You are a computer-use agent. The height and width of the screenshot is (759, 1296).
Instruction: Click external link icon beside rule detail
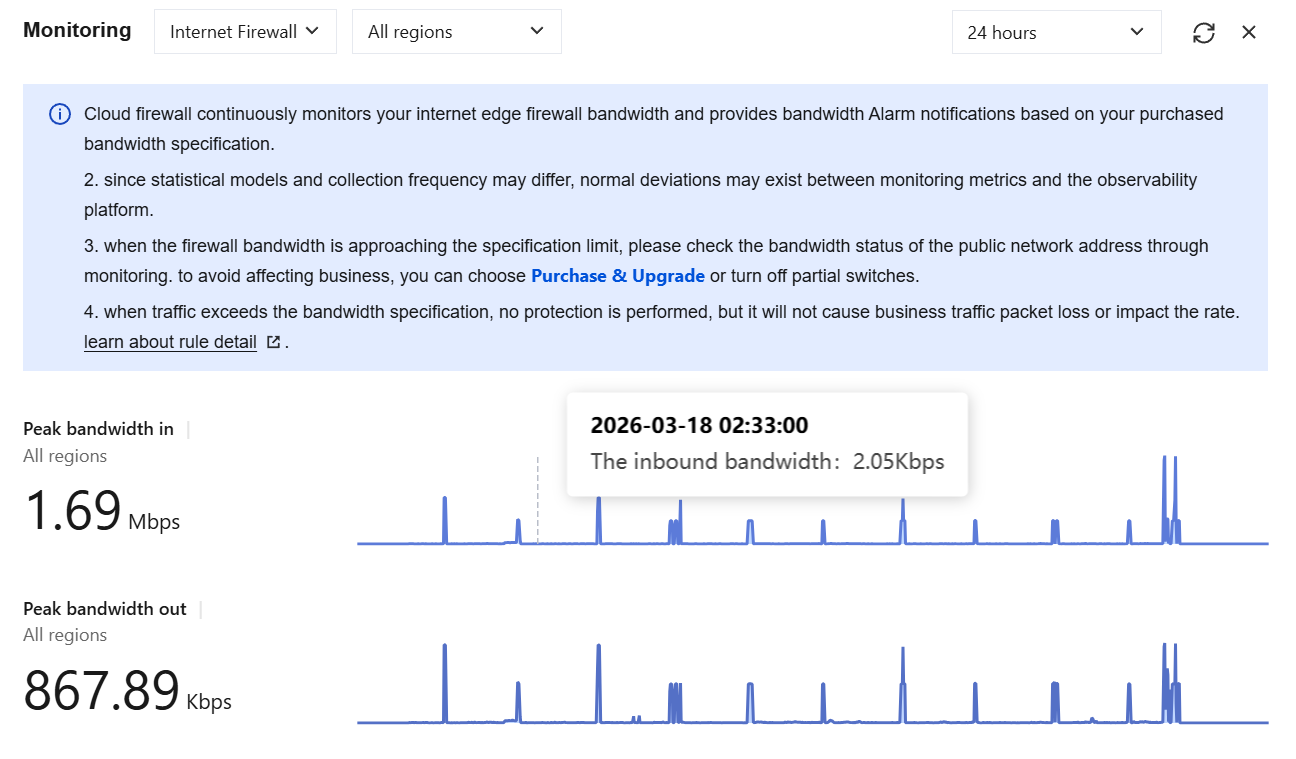tap(273, 342)
